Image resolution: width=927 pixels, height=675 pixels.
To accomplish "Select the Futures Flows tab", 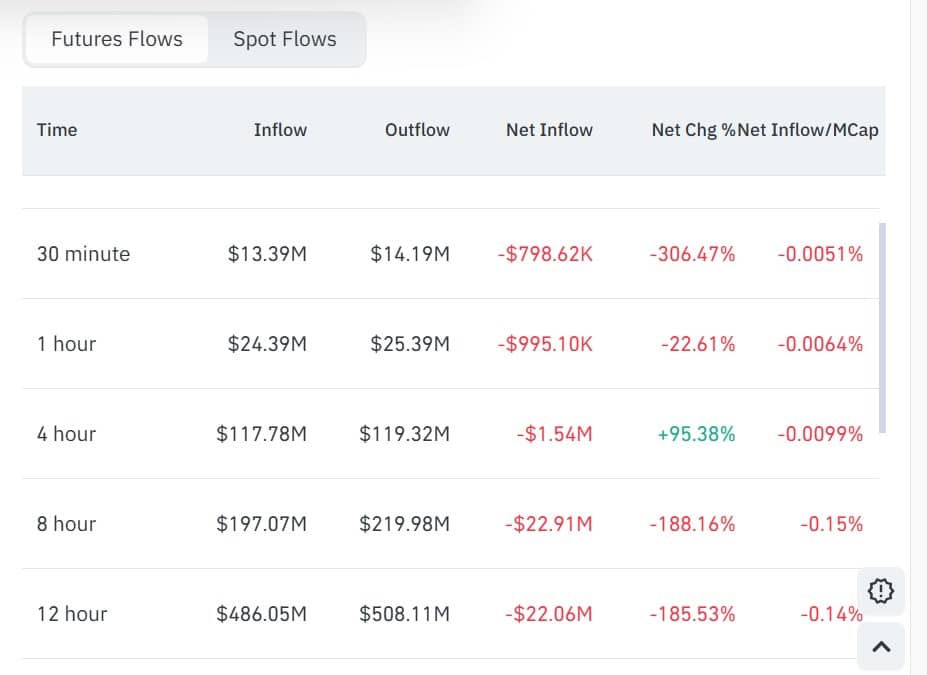I will point(116,38).
